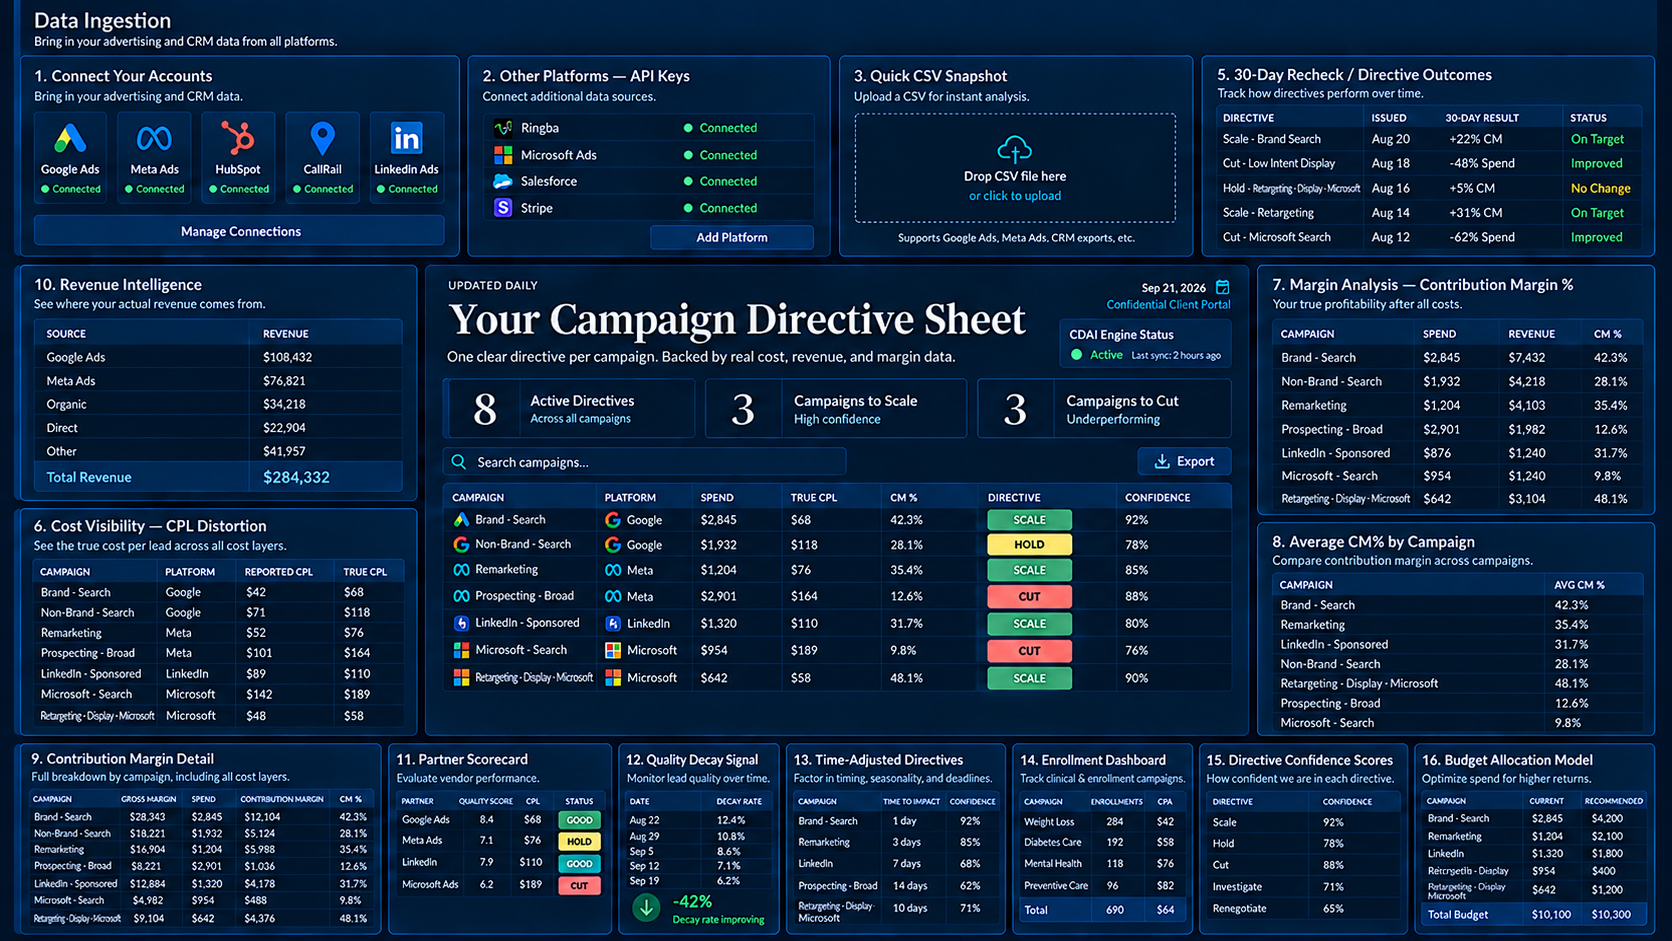Click the cloud upload icon
This screenshot has width=1672, height=941.
1014,150
